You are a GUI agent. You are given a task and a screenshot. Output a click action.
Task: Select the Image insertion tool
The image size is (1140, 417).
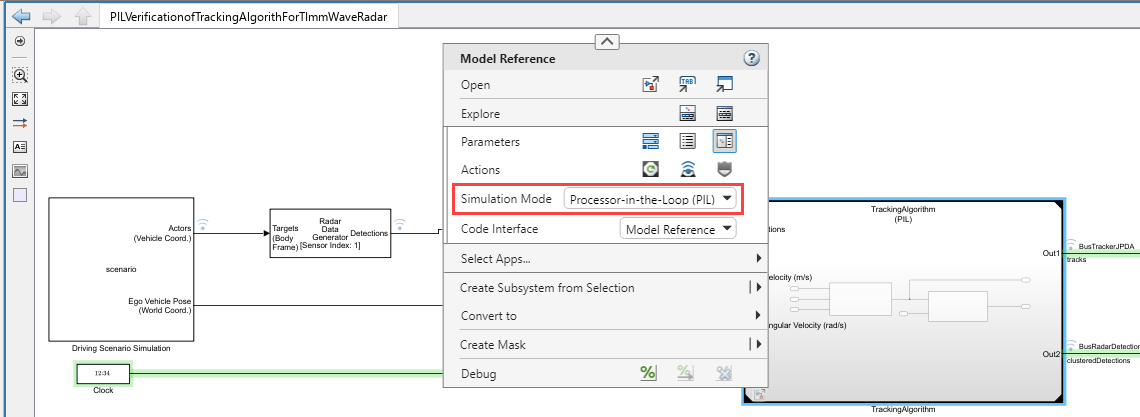point(20,171)
